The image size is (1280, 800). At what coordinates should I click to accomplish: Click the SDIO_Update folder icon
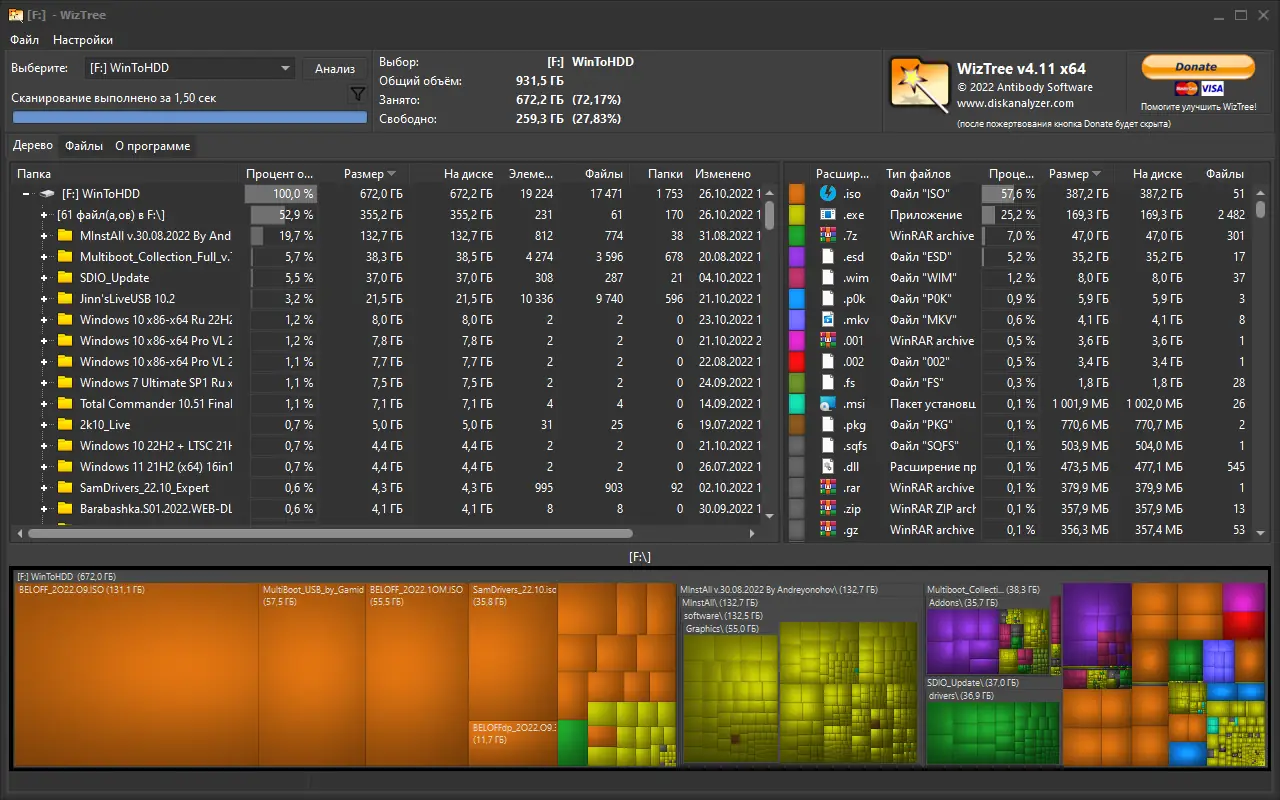65,278
